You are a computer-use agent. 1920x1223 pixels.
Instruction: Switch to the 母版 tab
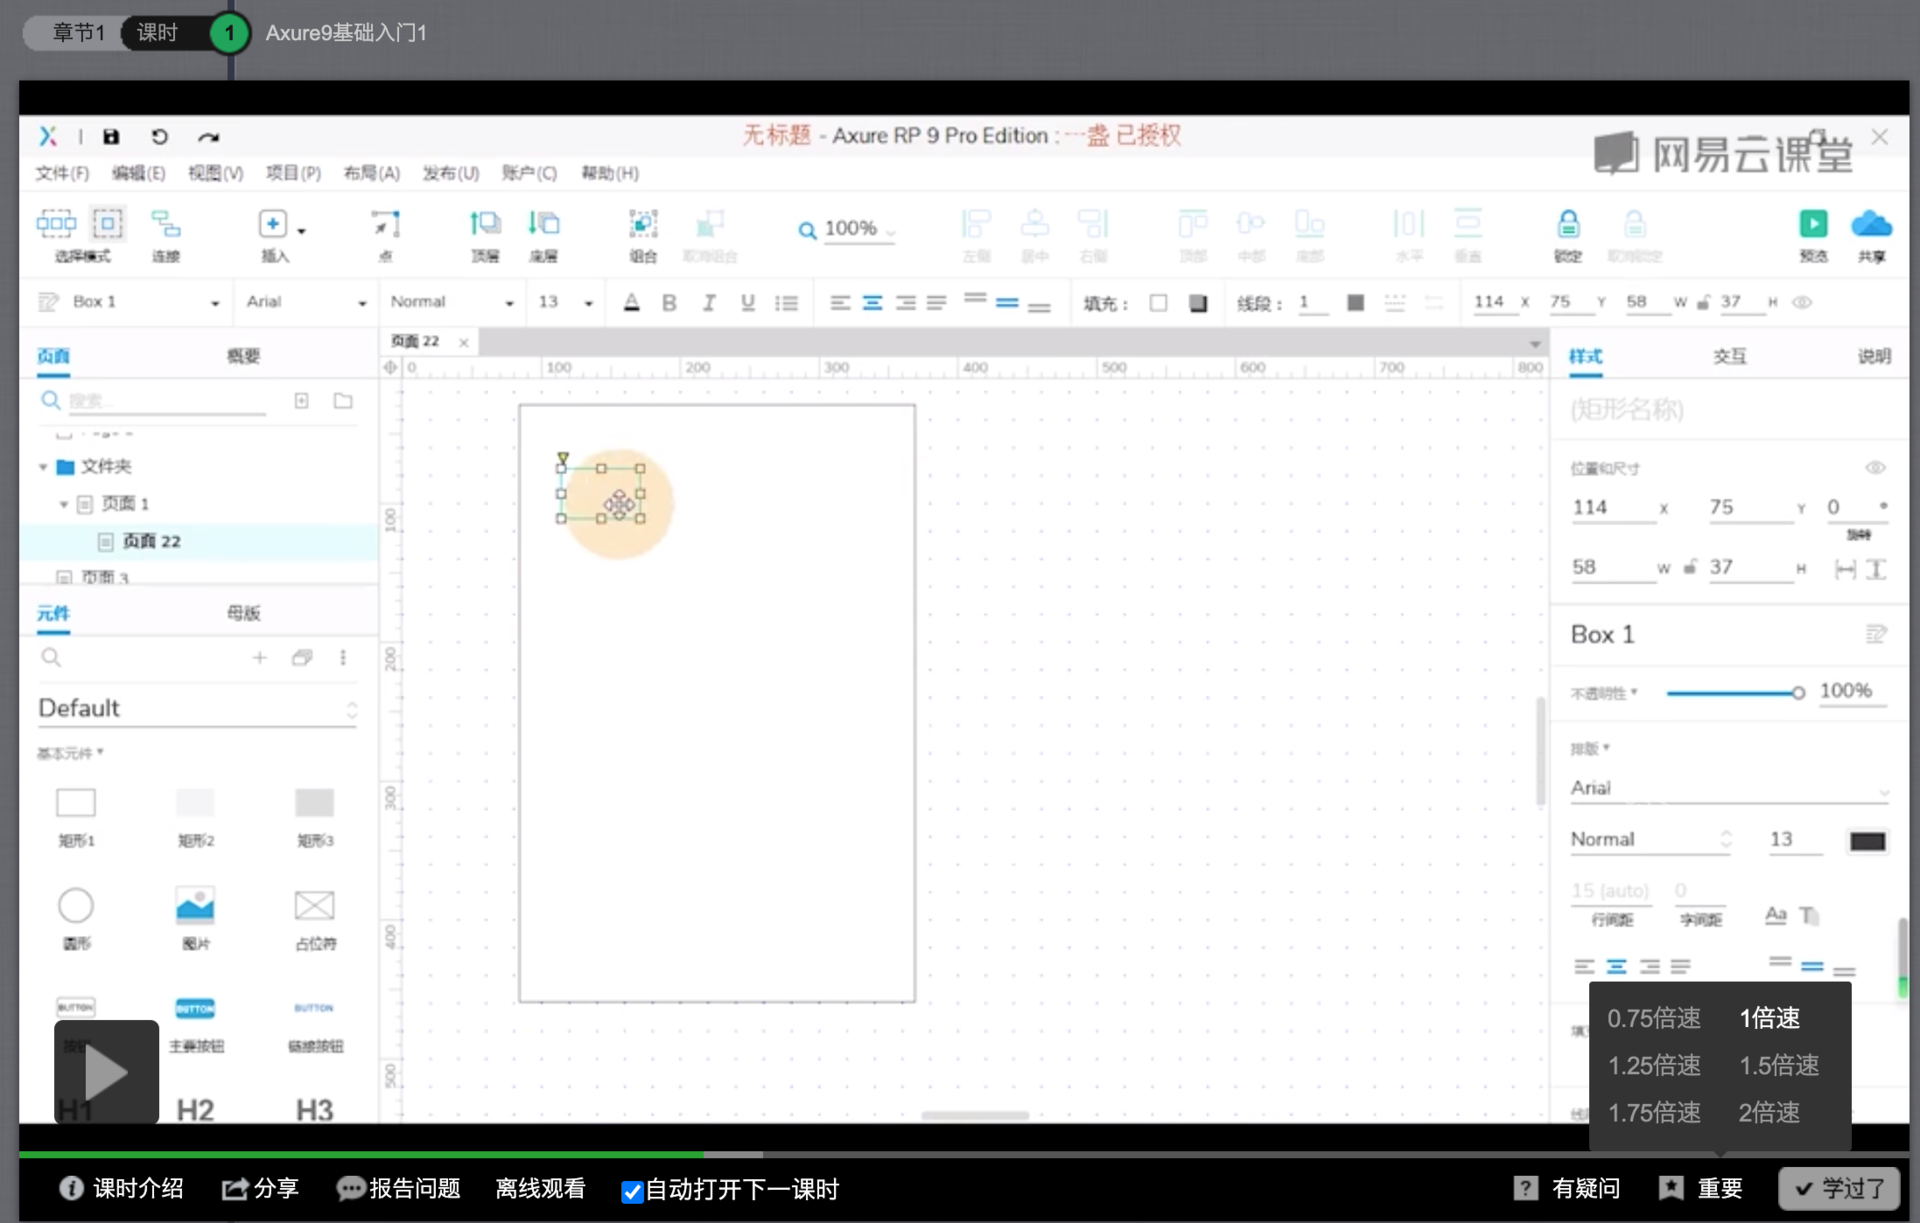(x=243, y=613)
